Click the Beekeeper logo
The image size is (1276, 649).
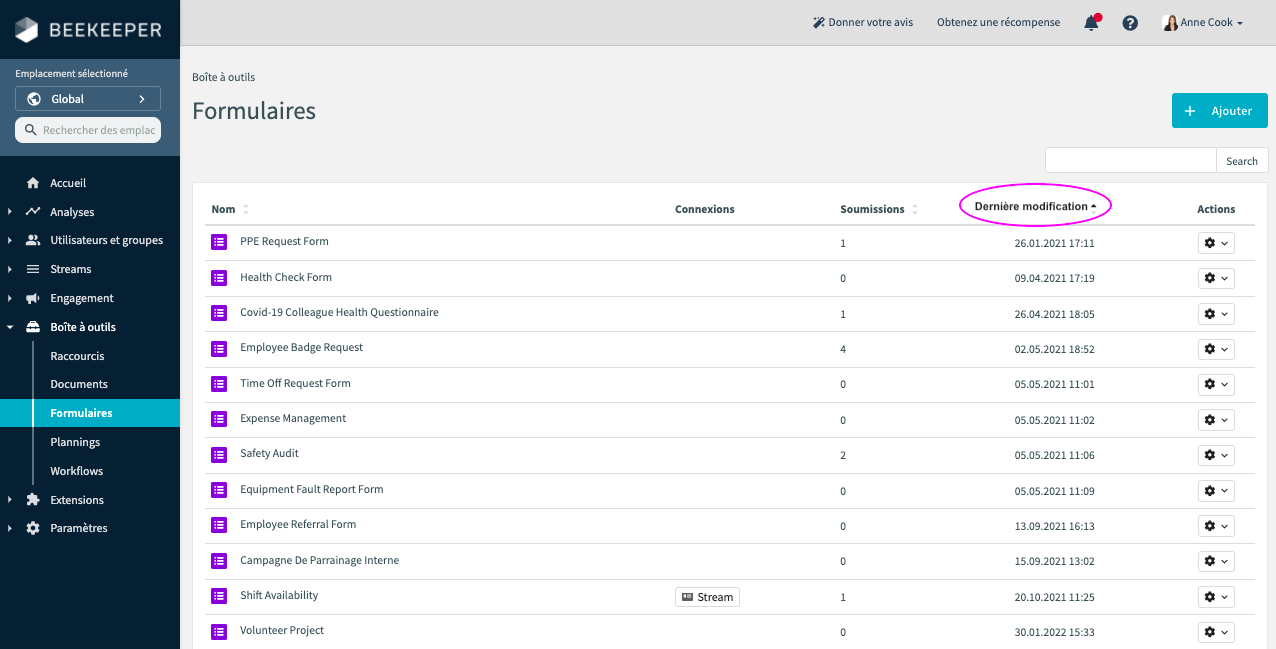pos(88,30)
